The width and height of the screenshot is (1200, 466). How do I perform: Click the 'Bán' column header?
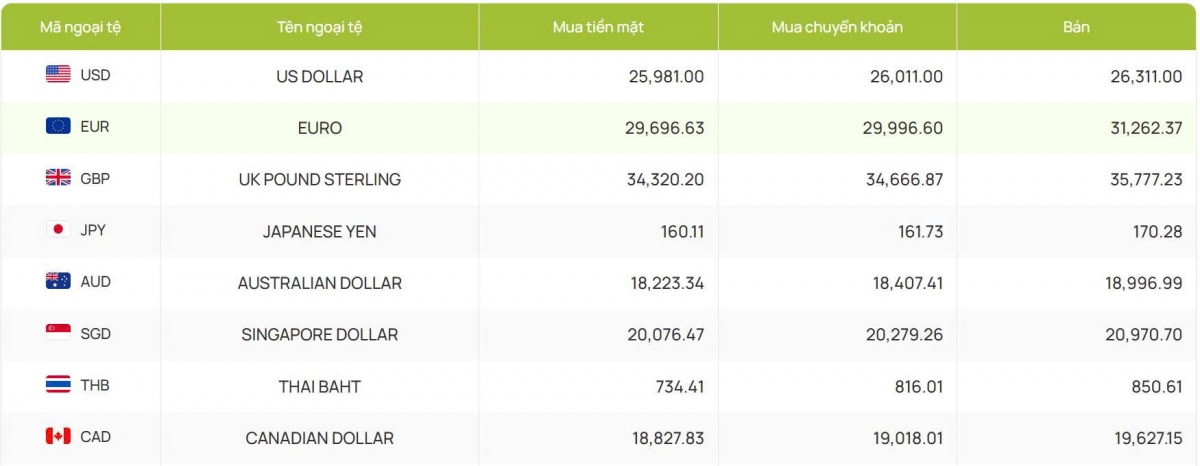click(1076, 27)
